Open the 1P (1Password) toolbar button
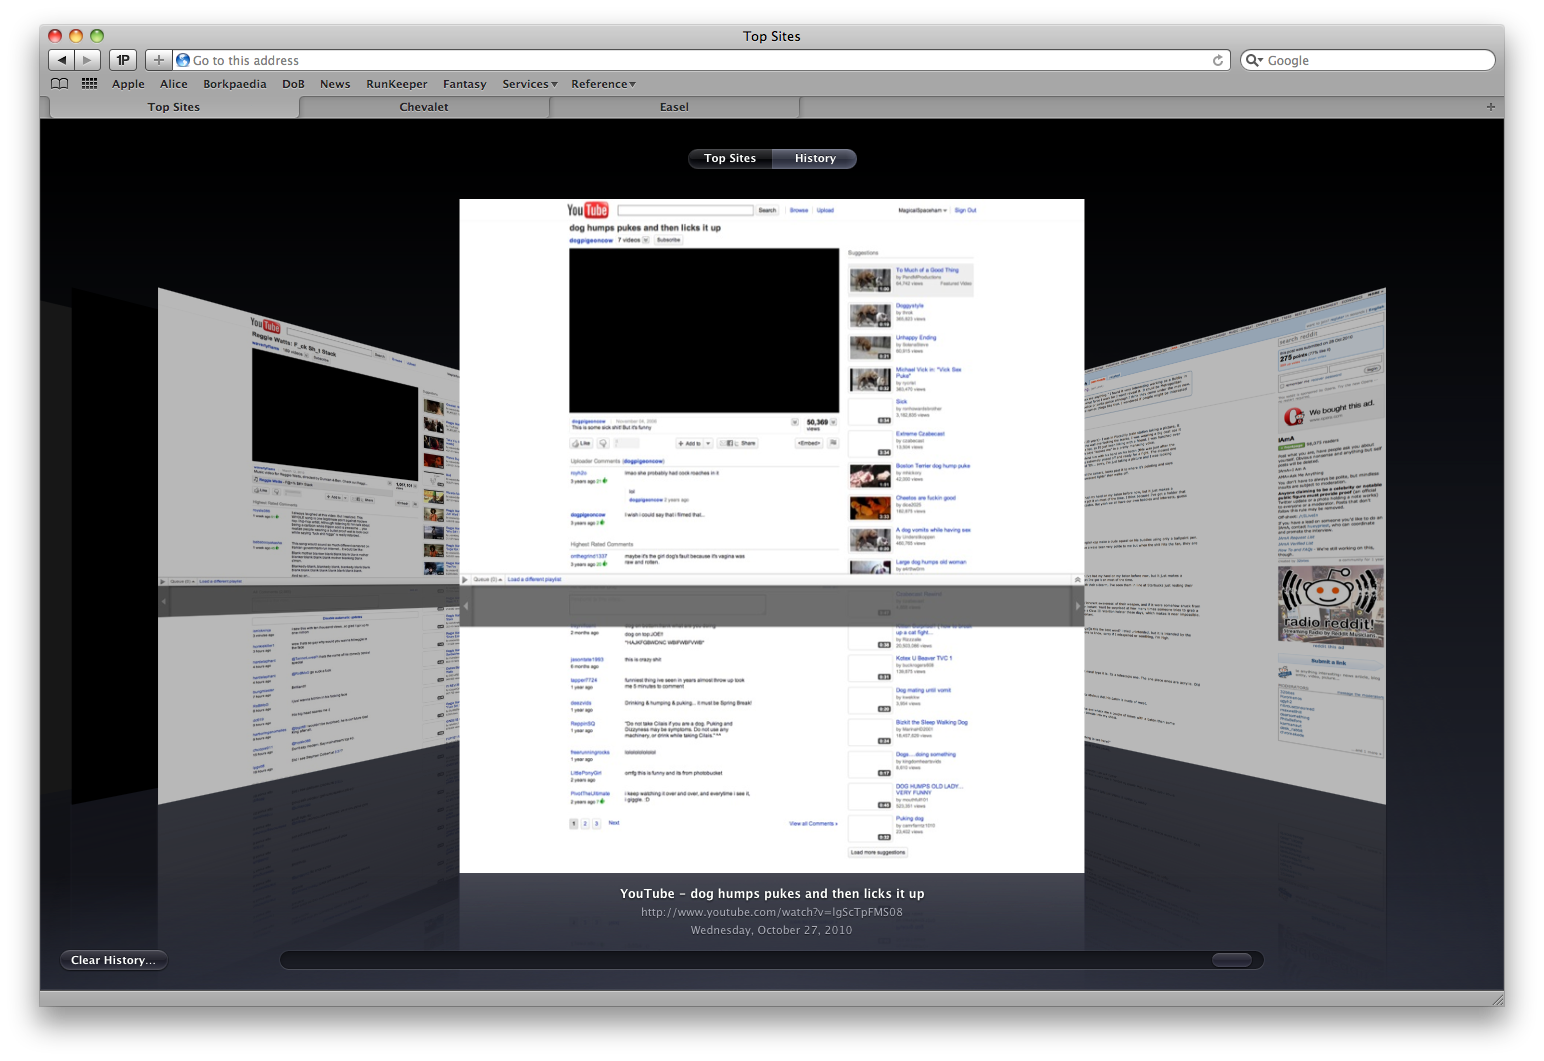The width and height of the screenshot is (1544, 1061). coord(123,60)
